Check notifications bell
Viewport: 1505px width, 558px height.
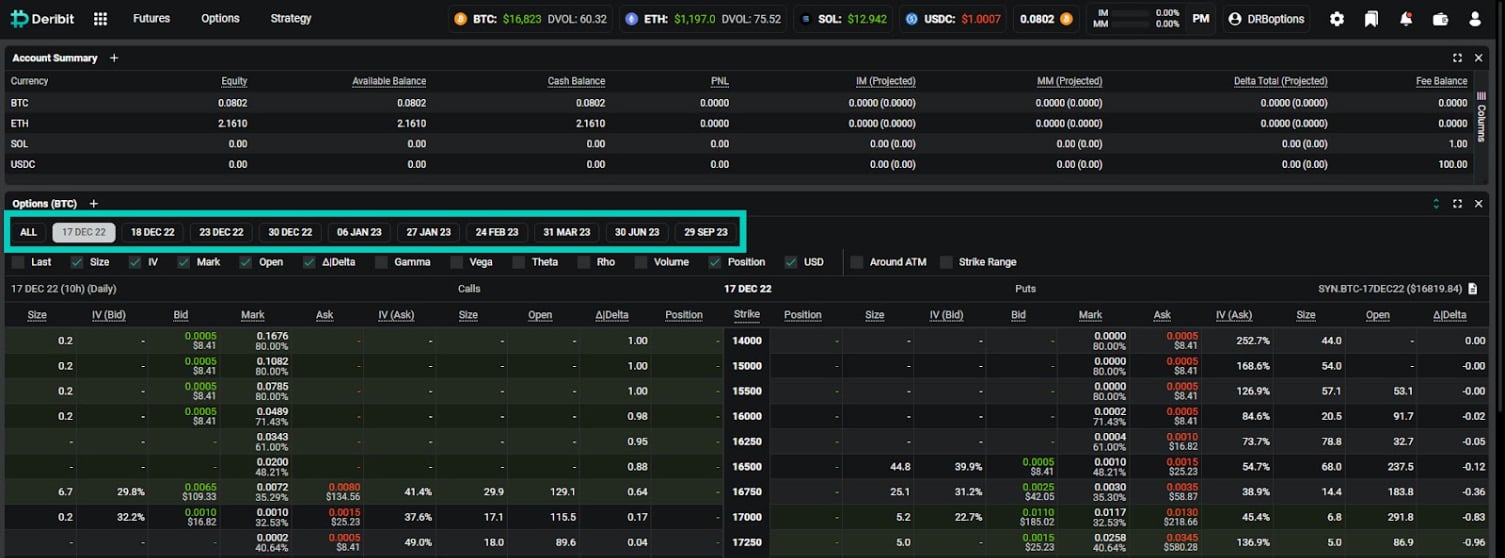point(1406,19)
